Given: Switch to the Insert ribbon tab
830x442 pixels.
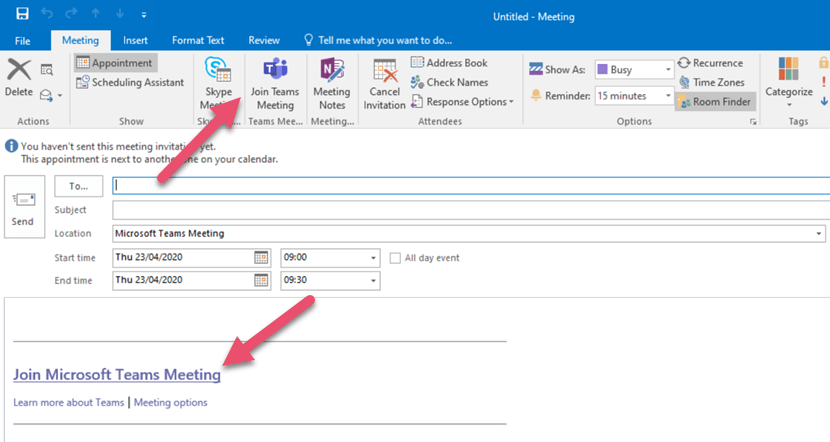Looking at the screenshot, I should click(x=135, y=40).
